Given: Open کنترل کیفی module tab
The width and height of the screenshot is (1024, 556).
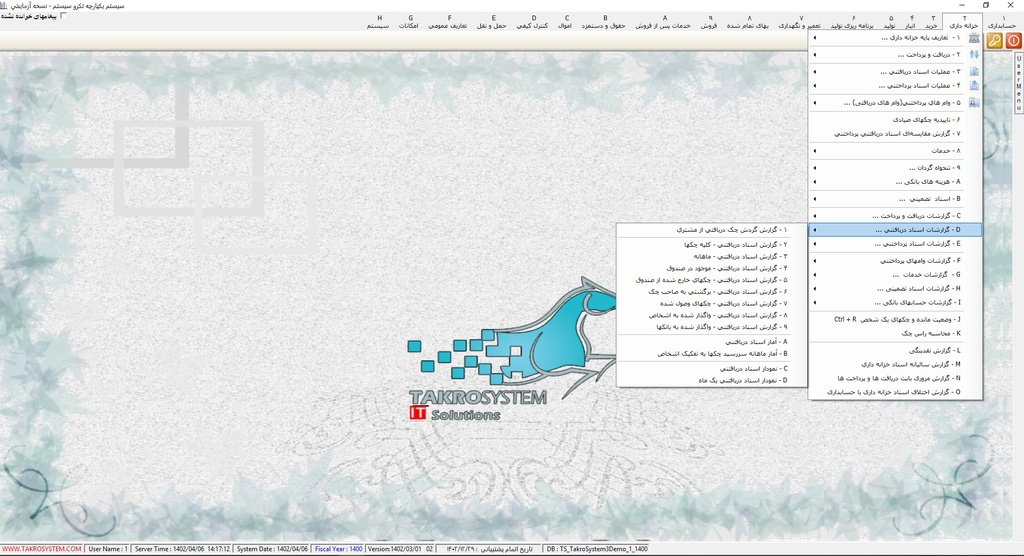Looking at the screenshot, I should 532,22.
